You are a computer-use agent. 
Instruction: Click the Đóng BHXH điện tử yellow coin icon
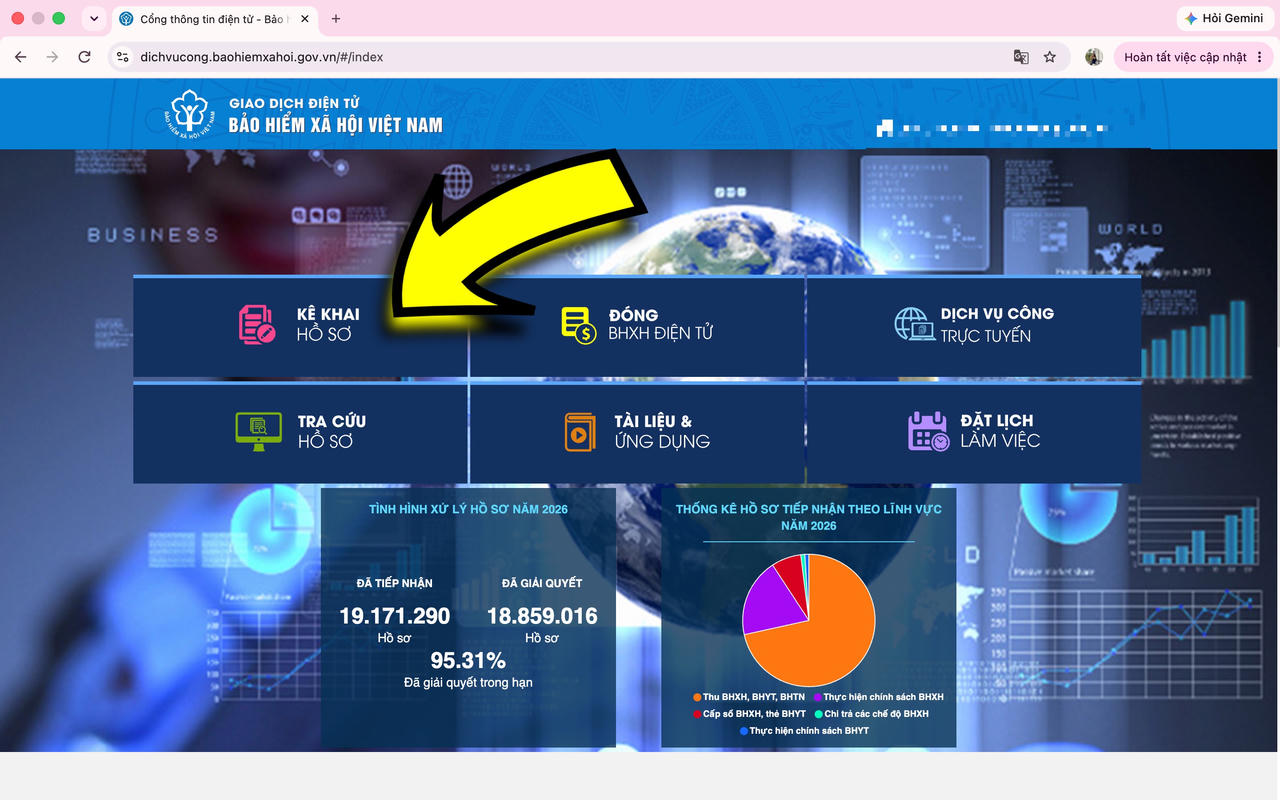point(579,325)
